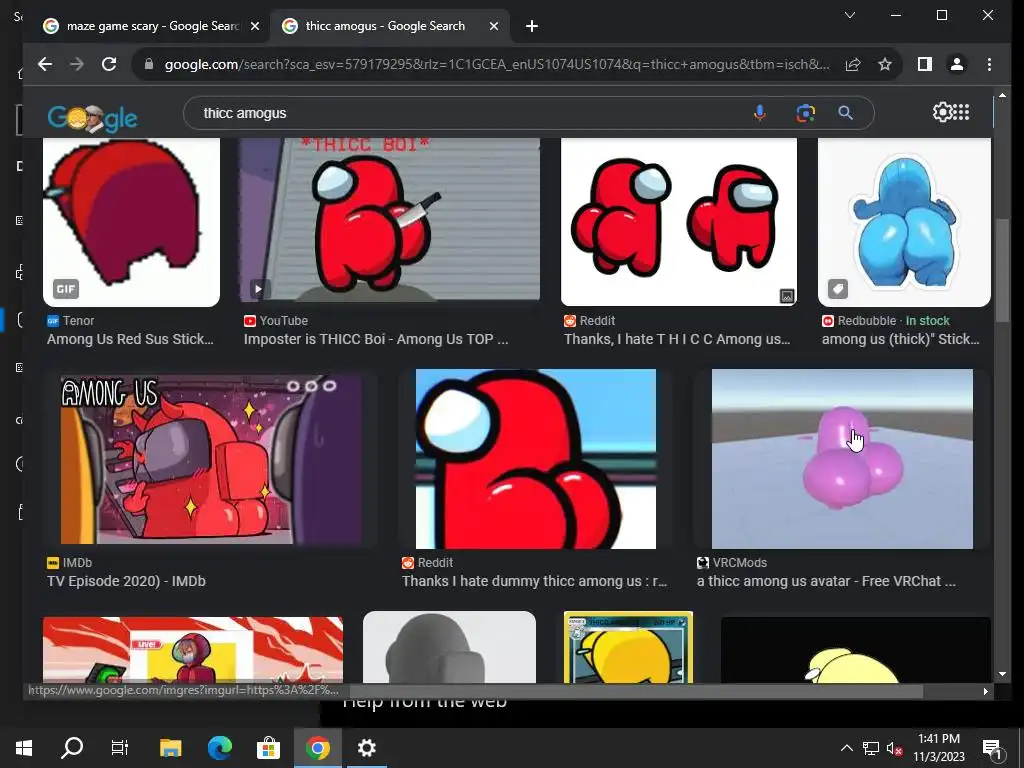Open a thicc among us avatar link
The height and width of the screenshot is (768, 1024).
pos(826,581)
